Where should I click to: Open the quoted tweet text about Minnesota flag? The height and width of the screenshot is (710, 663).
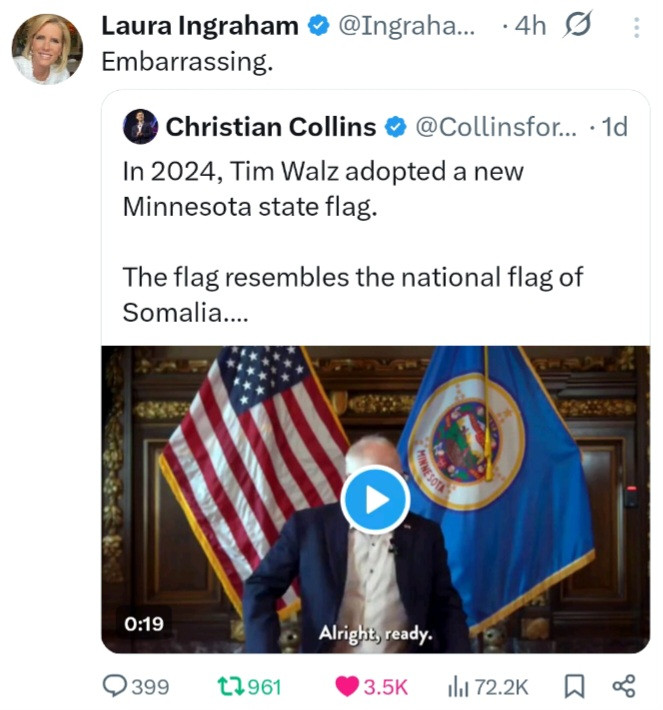coord(350,240)
